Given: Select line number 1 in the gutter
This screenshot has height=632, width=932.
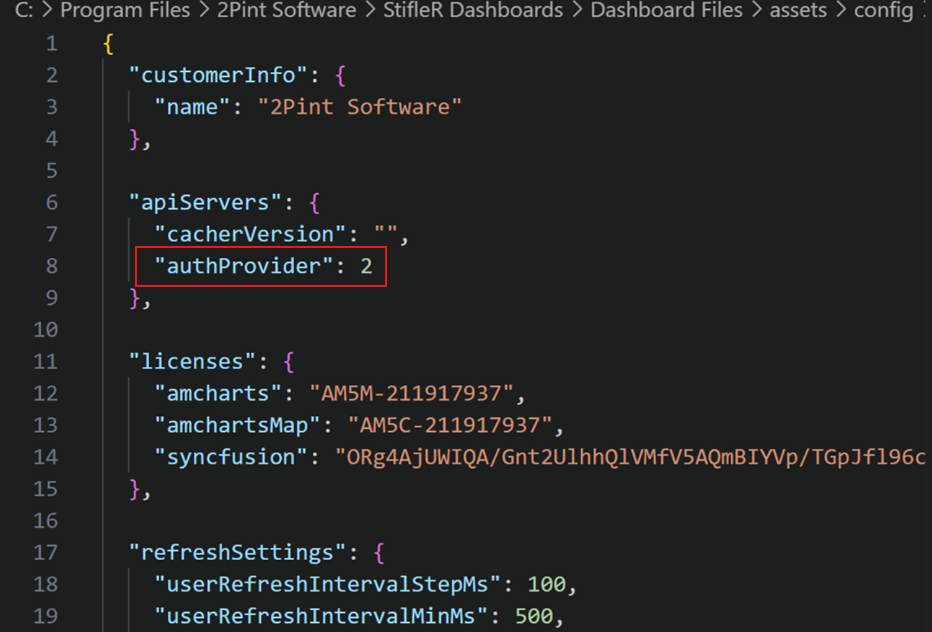Looking at the screenshot, I should pyautogui.click(x=51, y=44).
